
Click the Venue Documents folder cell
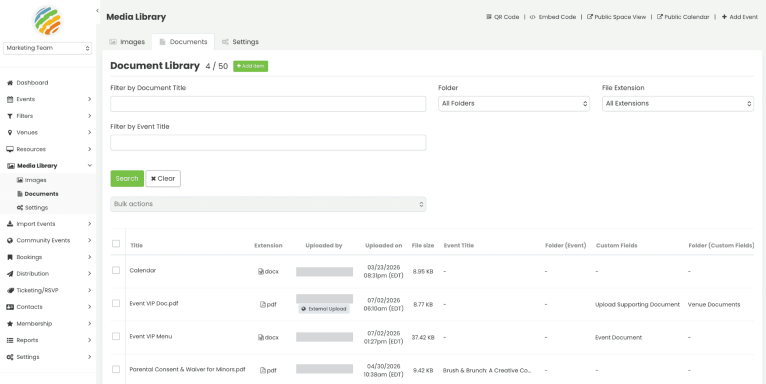714,305
